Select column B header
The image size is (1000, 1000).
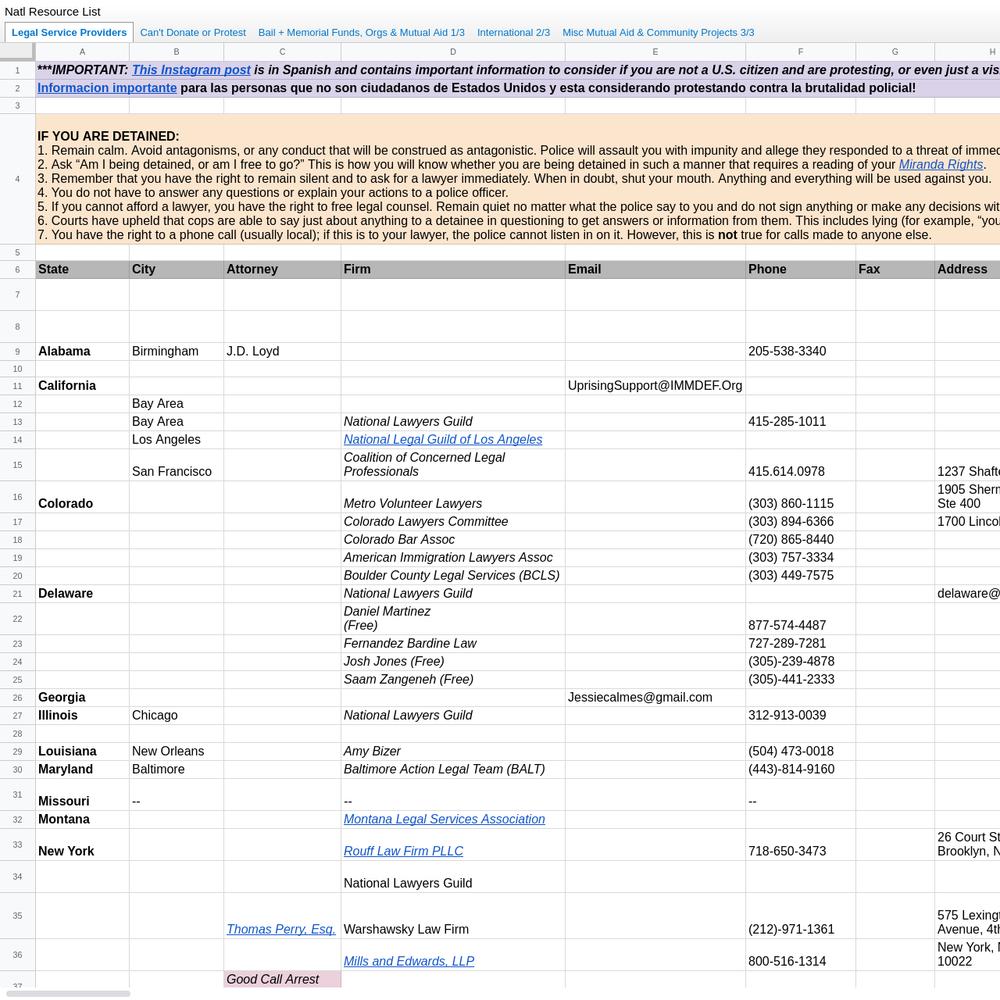[x=177, y=52]
